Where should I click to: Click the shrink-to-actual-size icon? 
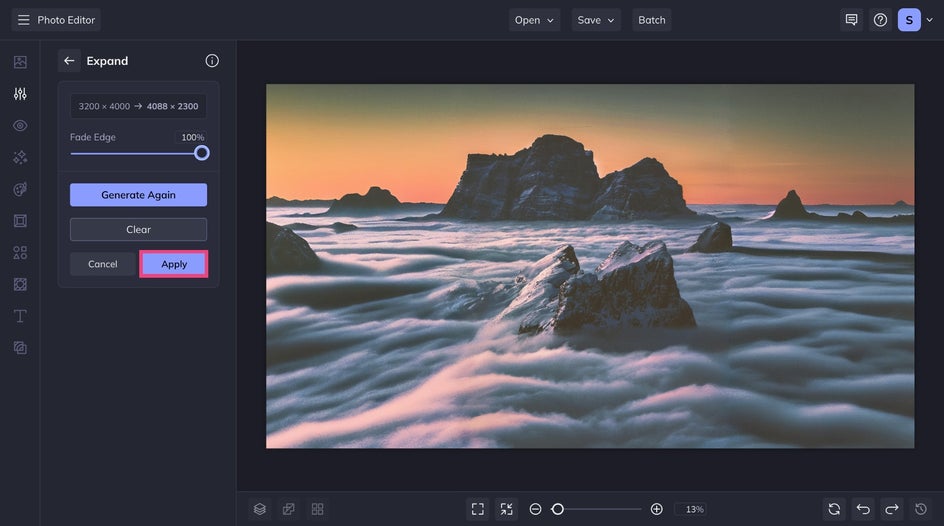tap(506, 509)
